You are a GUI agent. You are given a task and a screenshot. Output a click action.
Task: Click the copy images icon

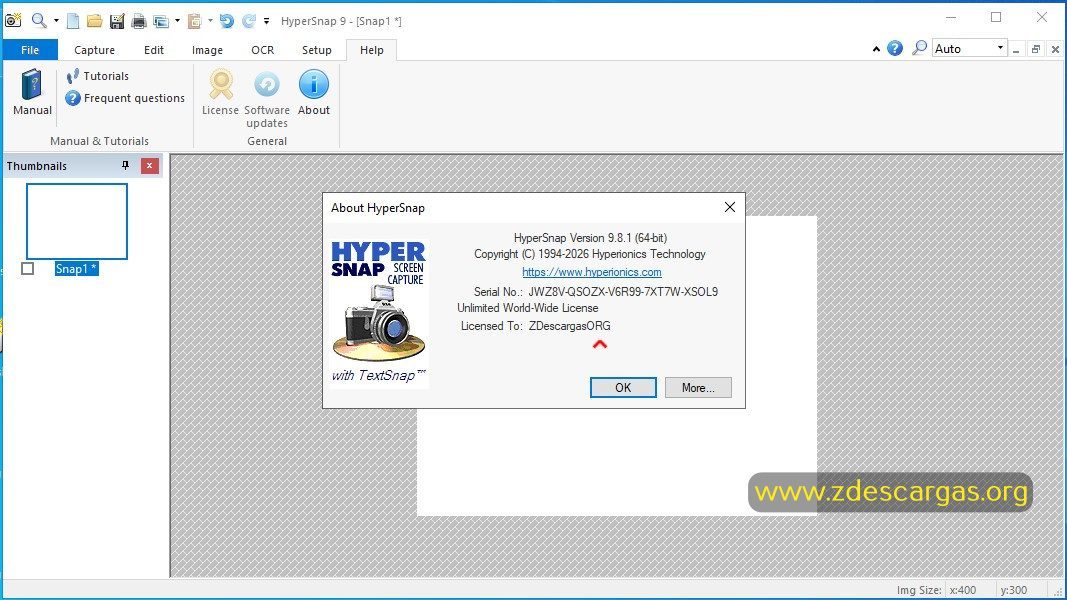161,21
